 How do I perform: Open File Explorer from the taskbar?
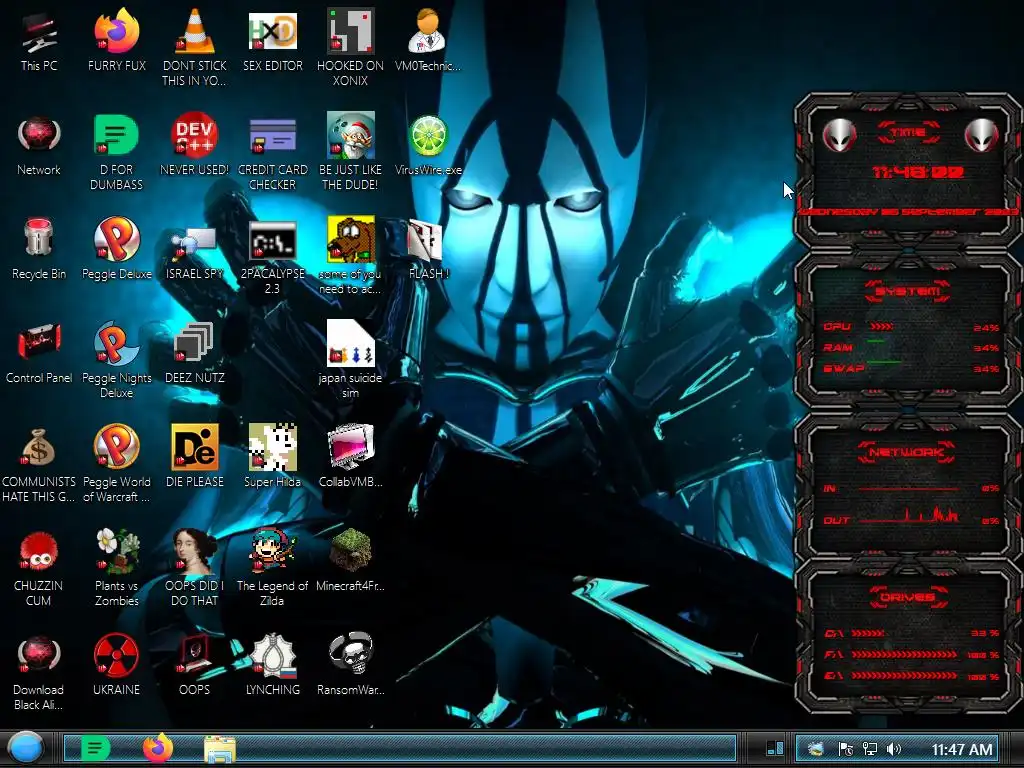tap(220, 749)
